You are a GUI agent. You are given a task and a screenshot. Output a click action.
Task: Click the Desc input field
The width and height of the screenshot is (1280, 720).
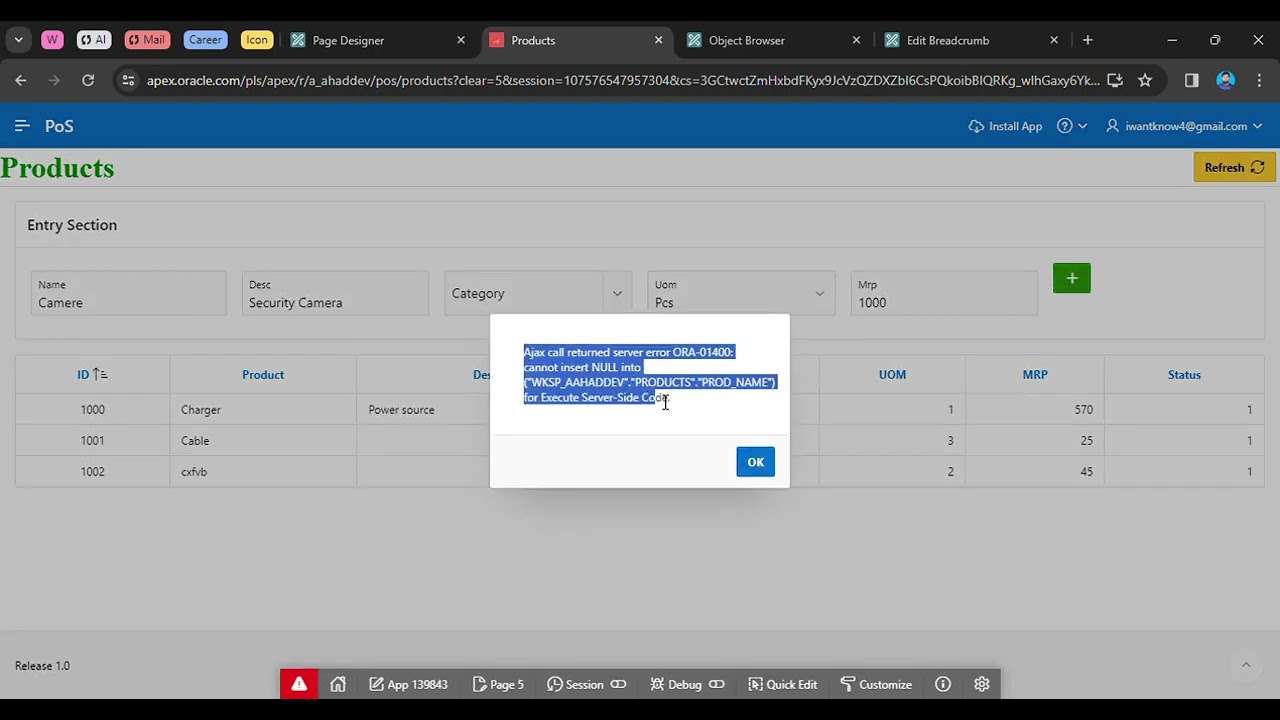pyautogui.click(x=335, y=293)
